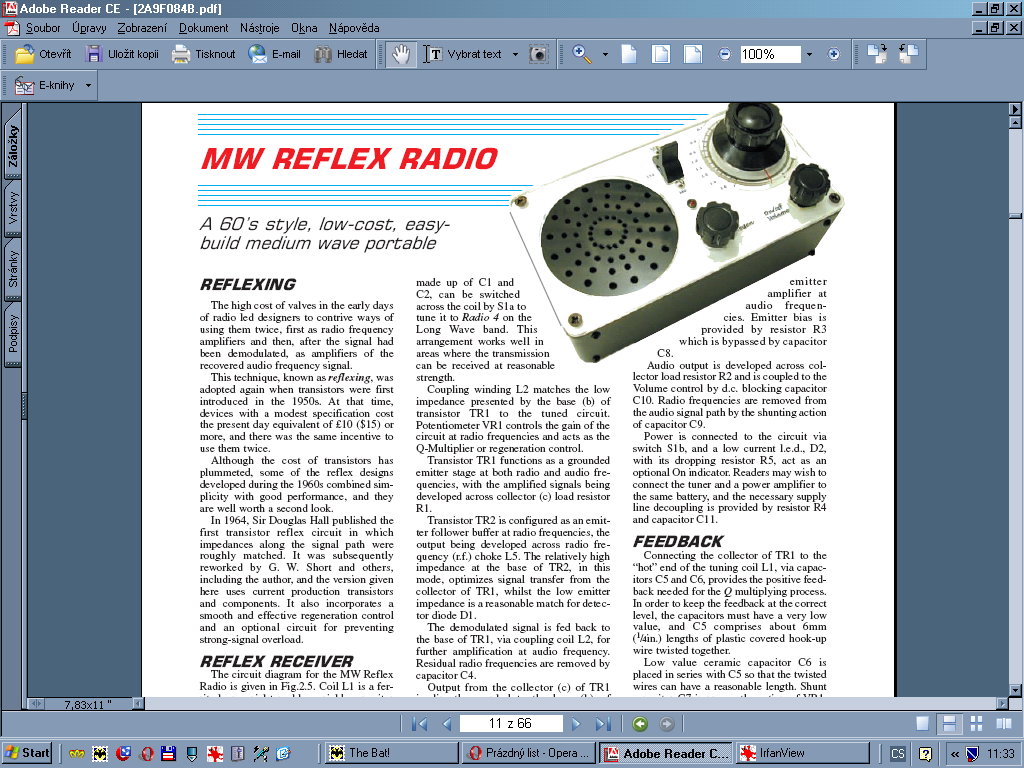The height and width of the screenshot is (768, 1024).
Task: Launch Opera from quick launch
Action: [x=146, y=754]
